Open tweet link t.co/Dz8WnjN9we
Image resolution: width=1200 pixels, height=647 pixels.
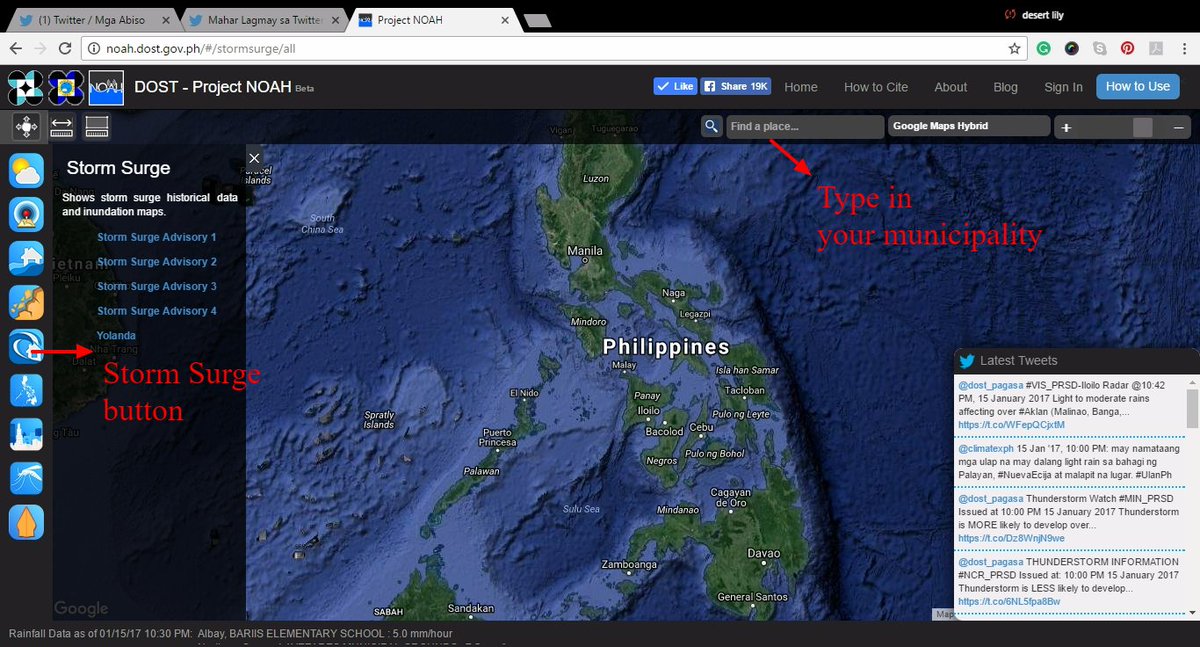[x=1011, y=538]
